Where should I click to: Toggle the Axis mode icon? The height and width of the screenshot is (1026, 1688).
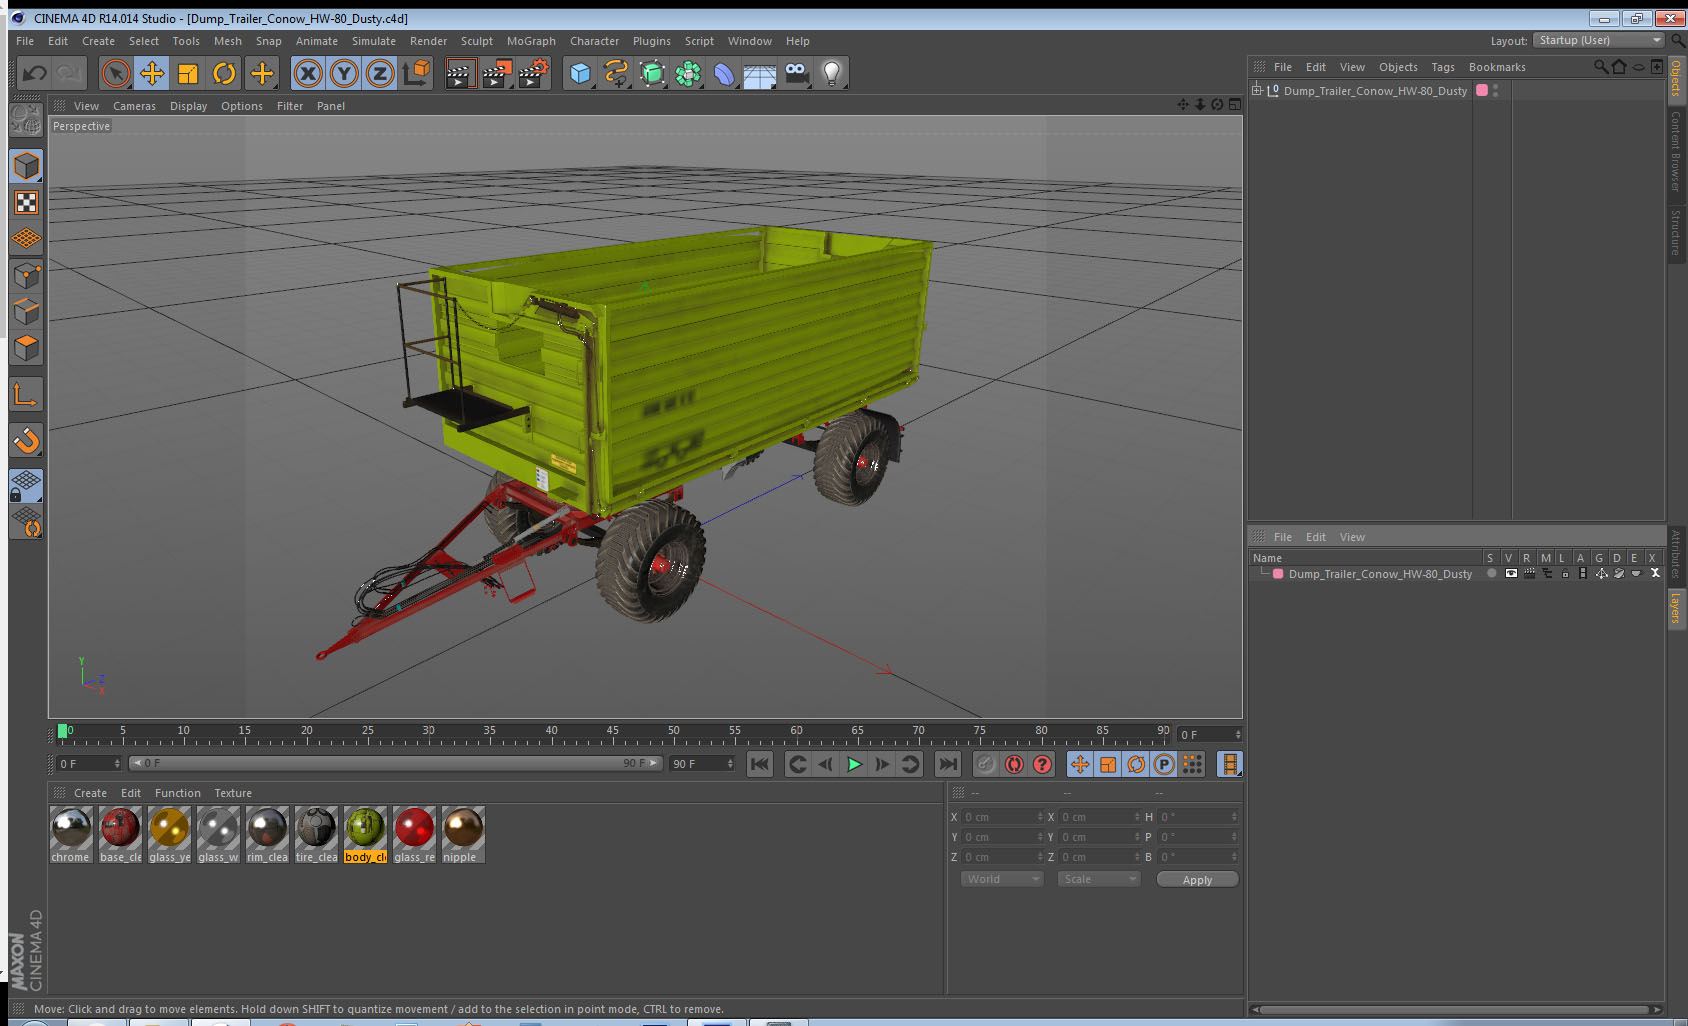(27, 395)
